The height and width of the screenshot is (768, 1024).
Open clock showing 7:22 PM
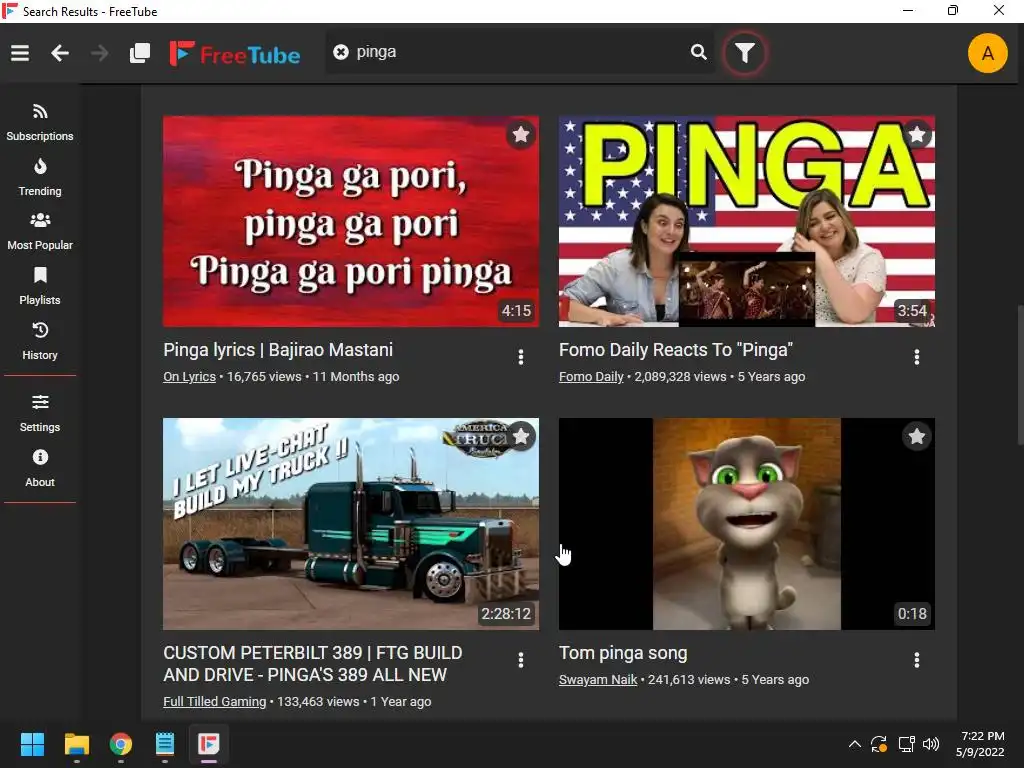coord(982,744)
